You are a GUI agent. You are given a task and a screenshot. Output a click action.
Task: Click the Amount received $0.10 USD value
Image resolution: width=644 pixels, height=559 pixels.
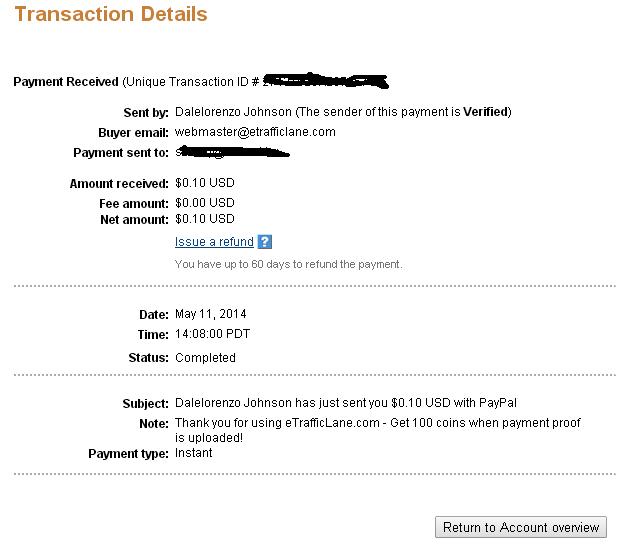[x=205, y=183]
